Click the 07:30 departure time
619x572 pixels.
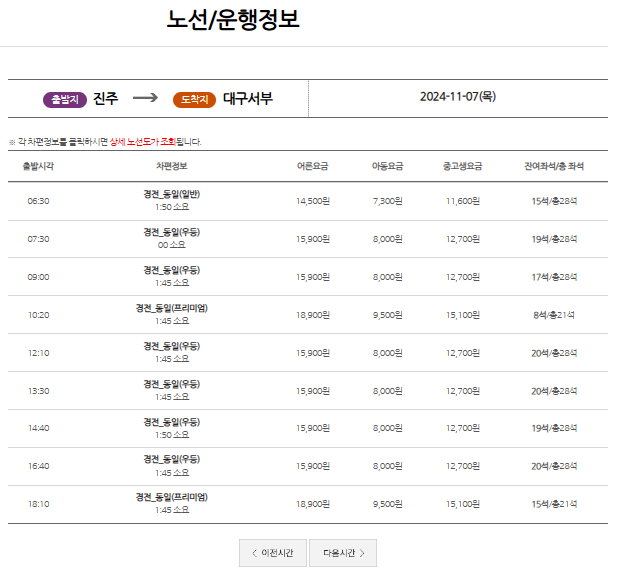pyautogui.click(x=38, y=239)
